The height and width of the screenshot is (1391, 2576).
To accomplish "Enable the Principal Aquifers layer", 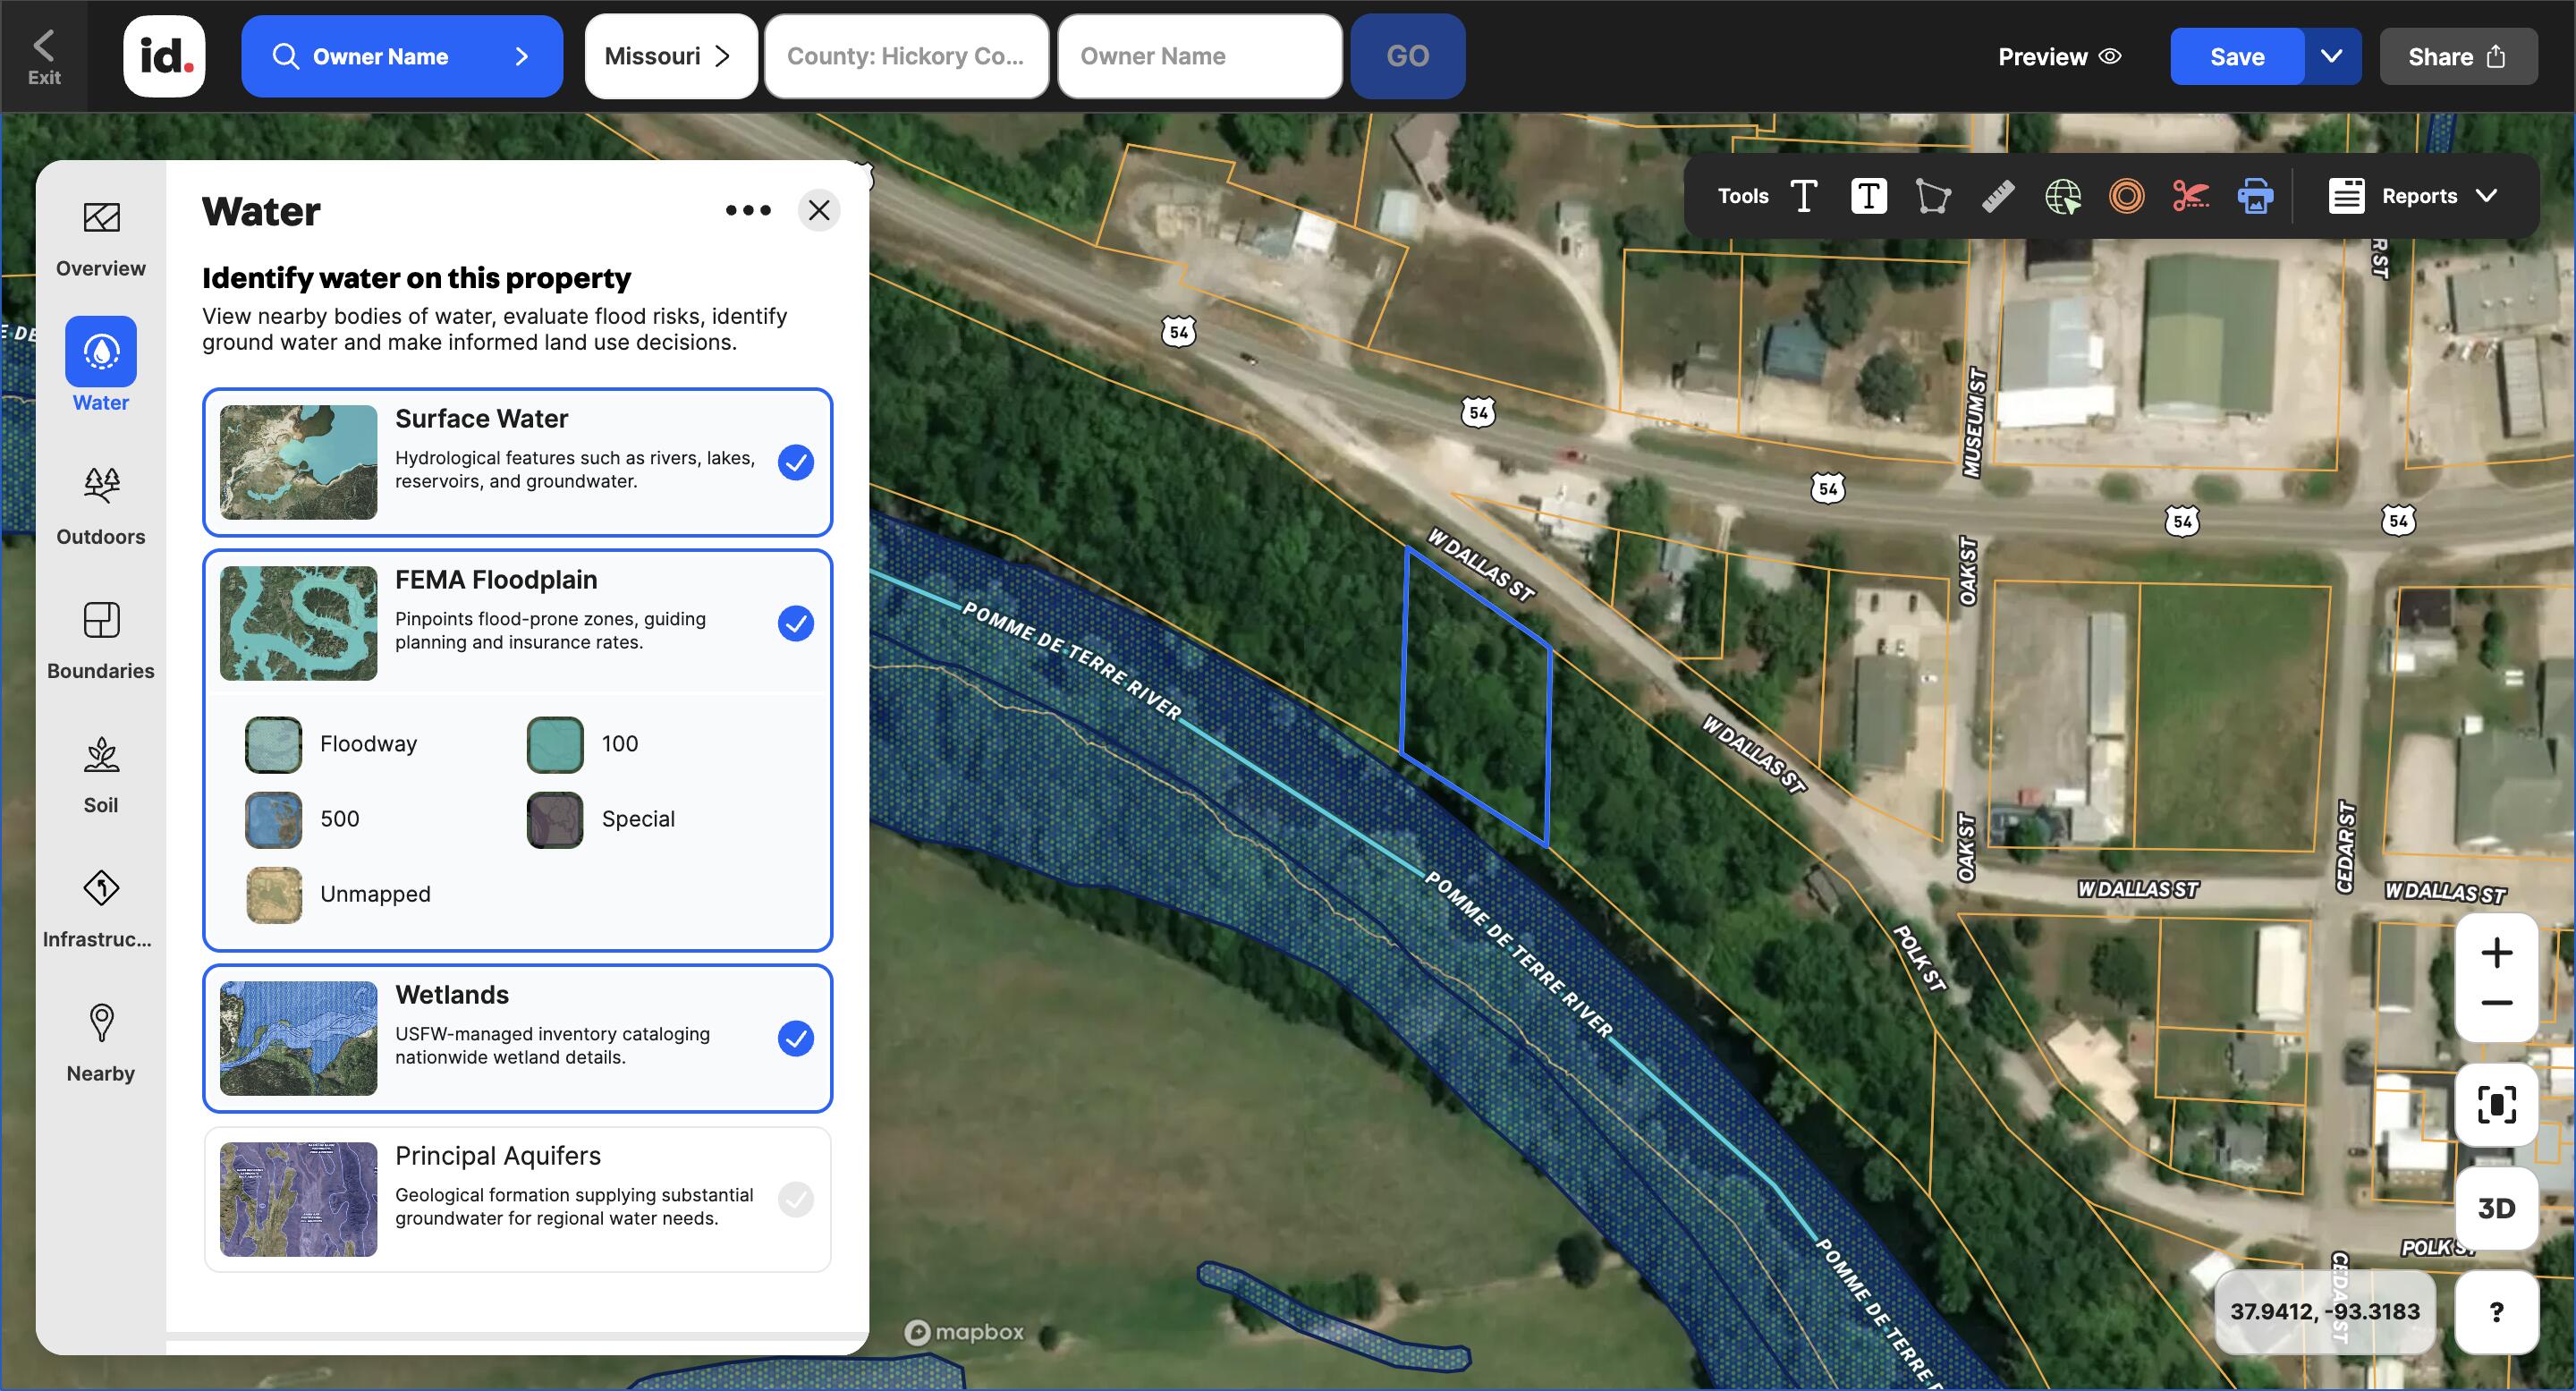I will pos(795,1199).
